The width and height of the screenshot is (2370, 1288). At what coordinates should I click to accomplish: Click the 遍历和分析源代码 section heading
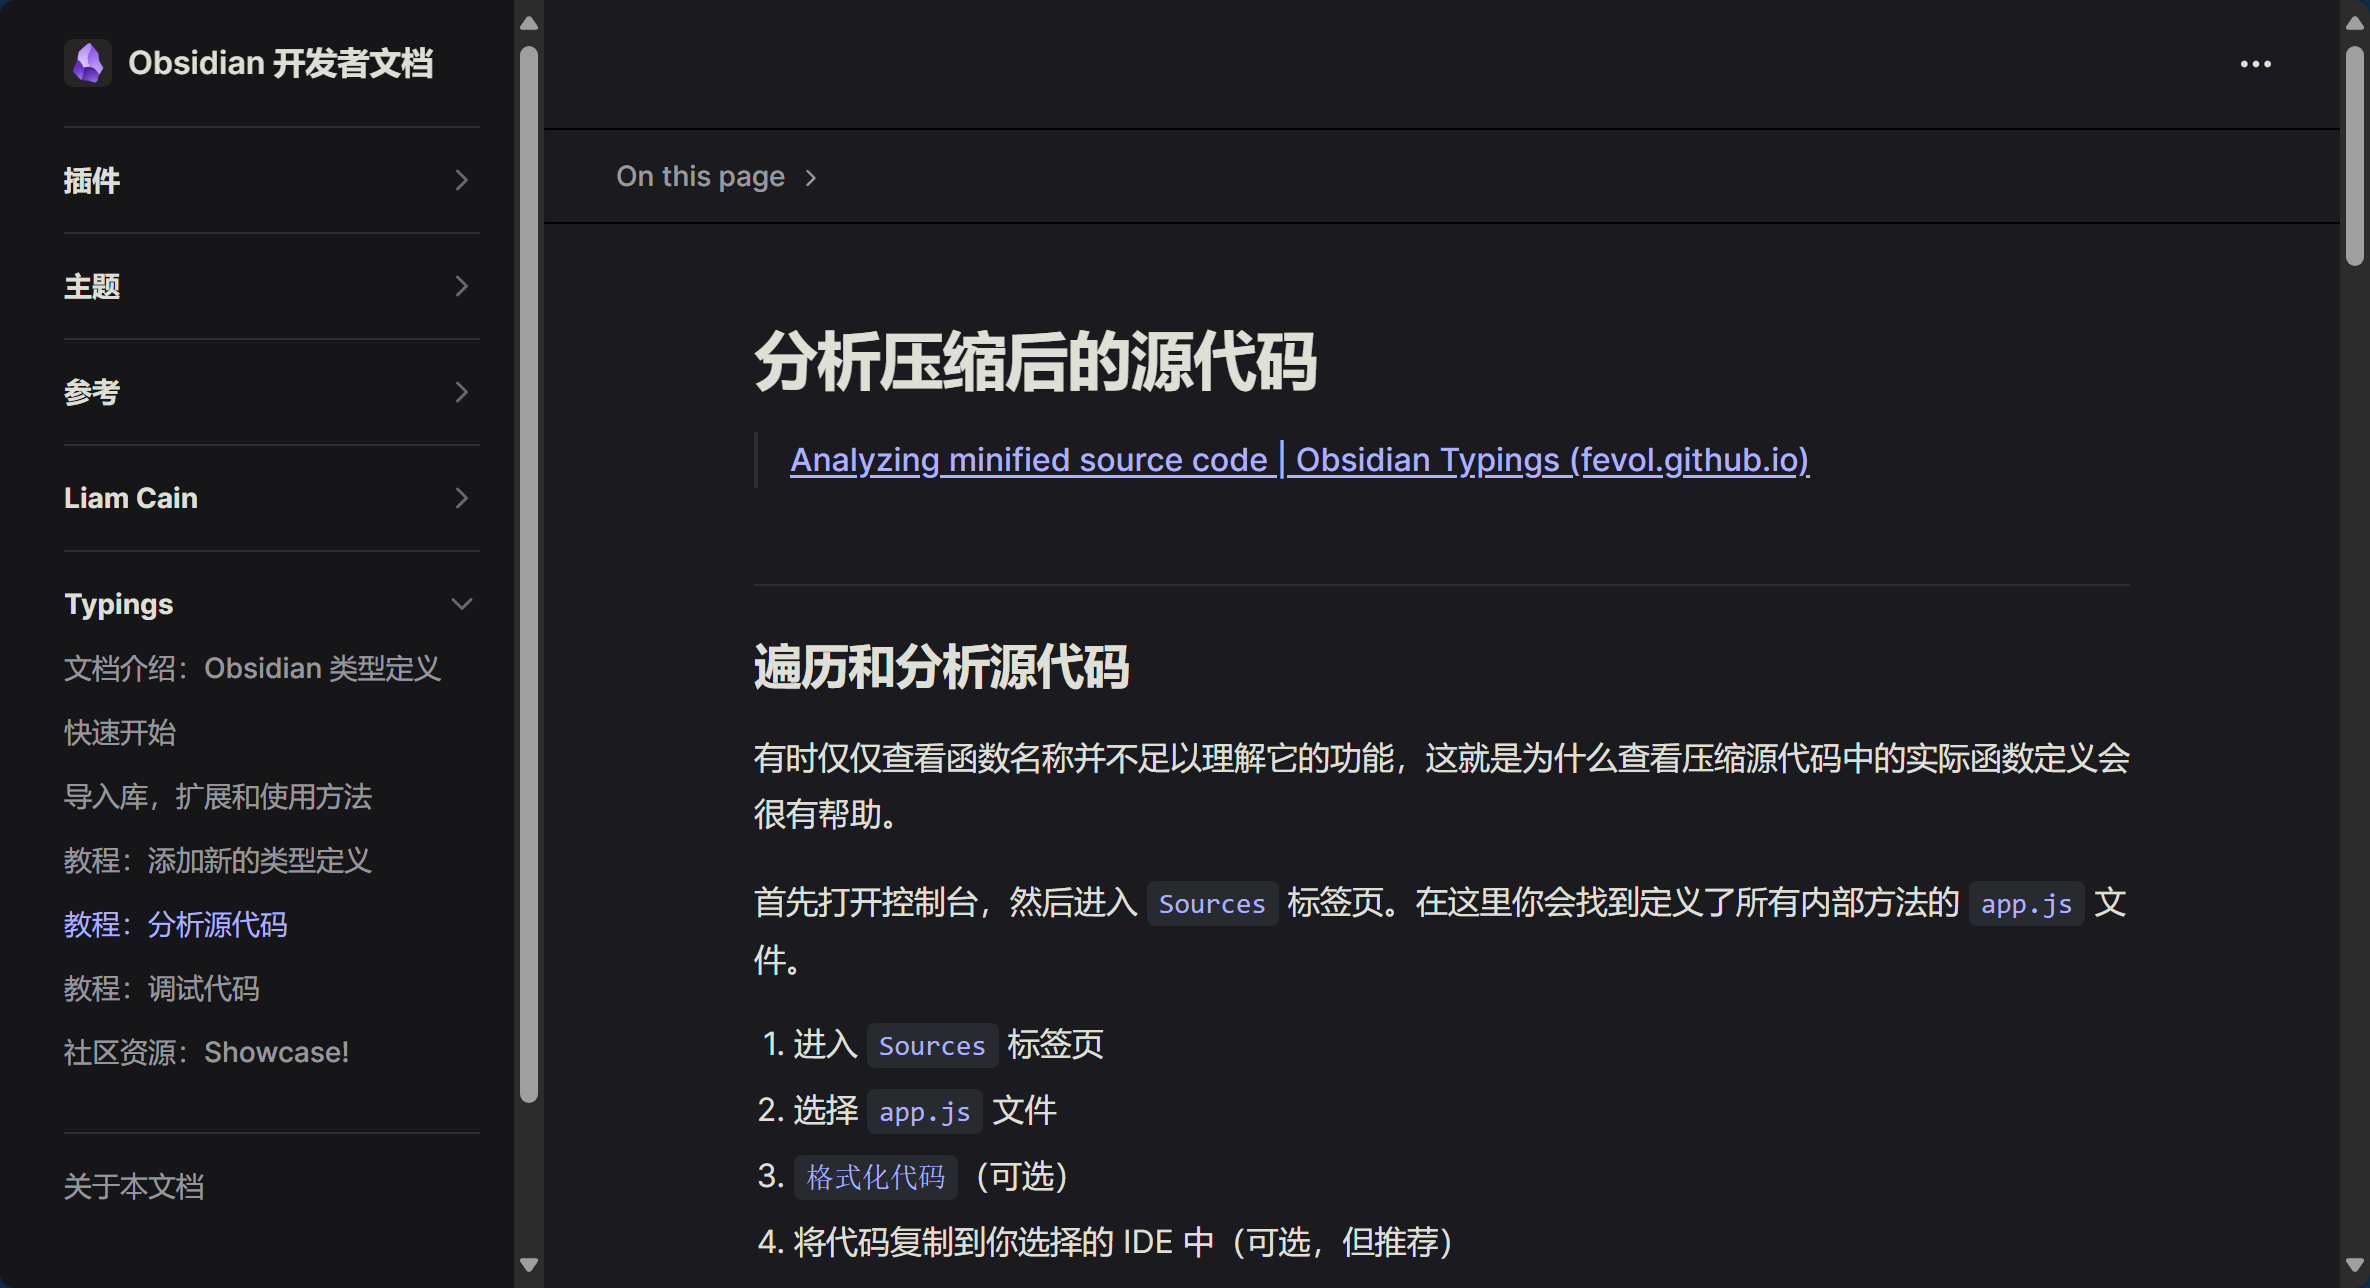pos(941,667)
